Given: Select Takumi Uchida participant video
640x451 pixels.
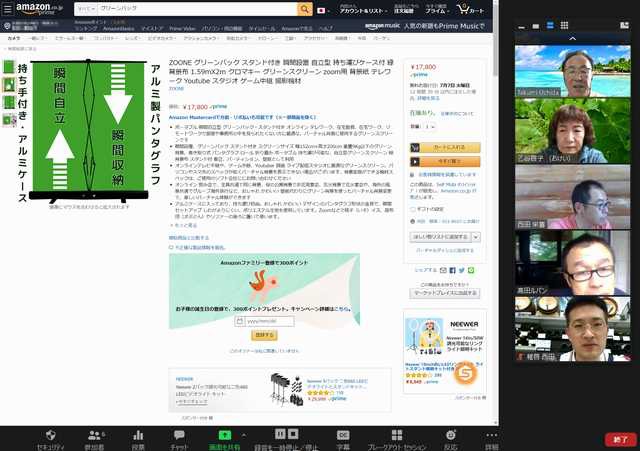Looking at the screenshot, I should [573, 71].
